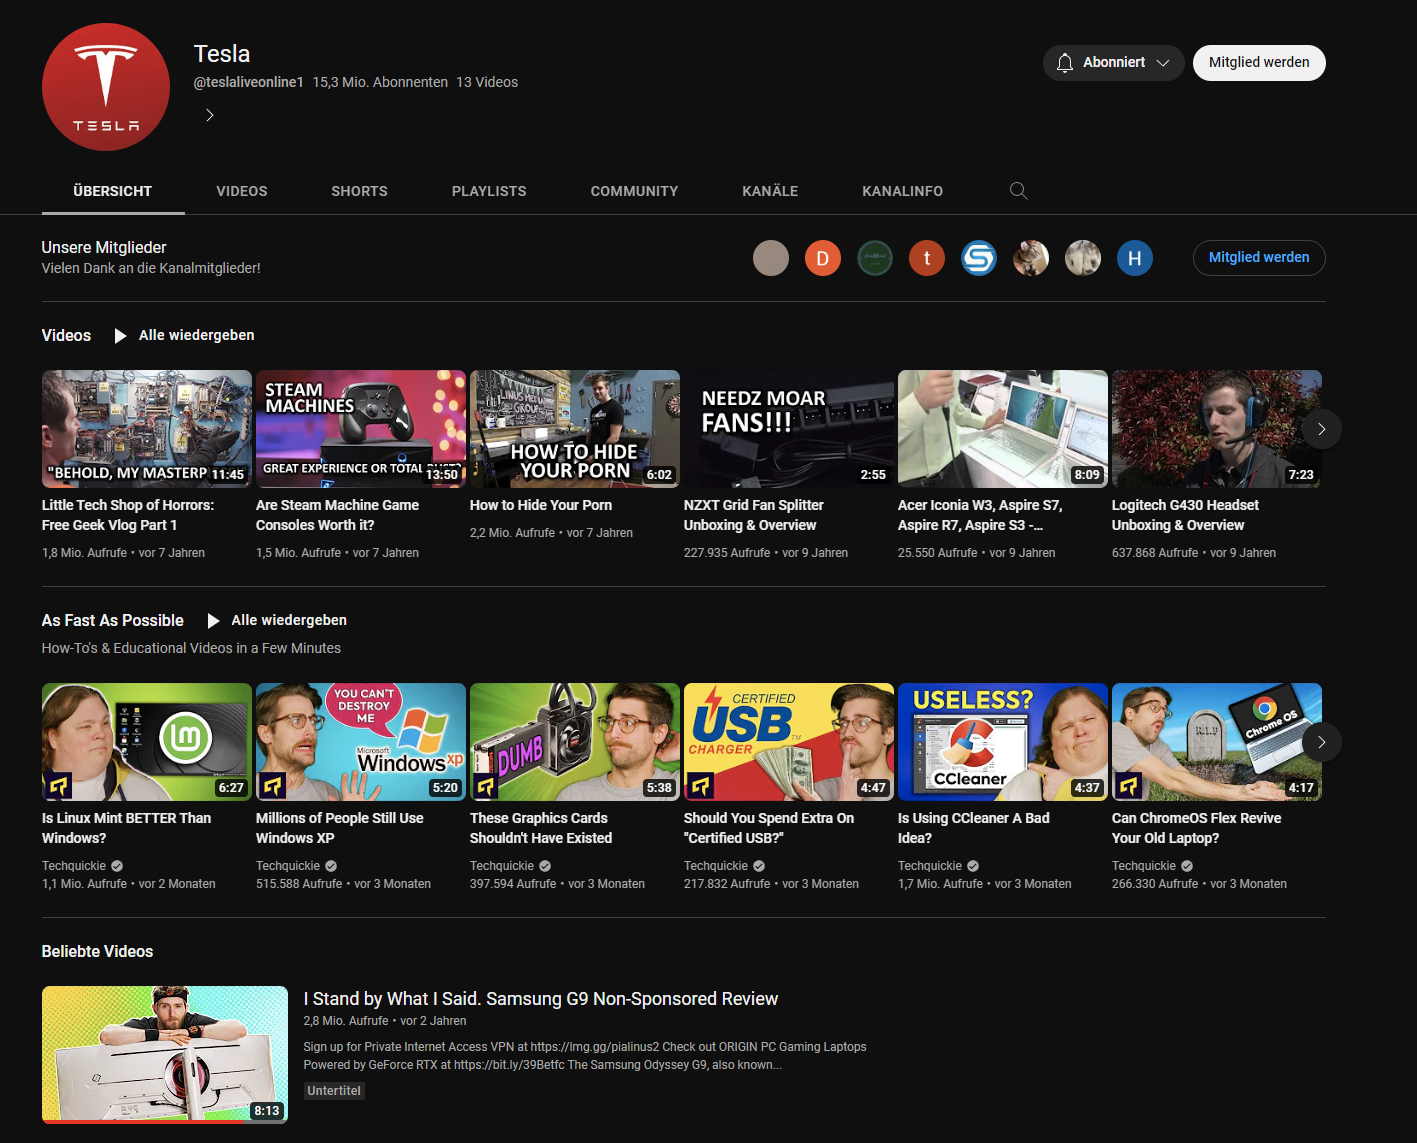Open the 'As Fast As Possible' playlist title
This screenshot has width=1417, height=1143.
click(113, 621)
